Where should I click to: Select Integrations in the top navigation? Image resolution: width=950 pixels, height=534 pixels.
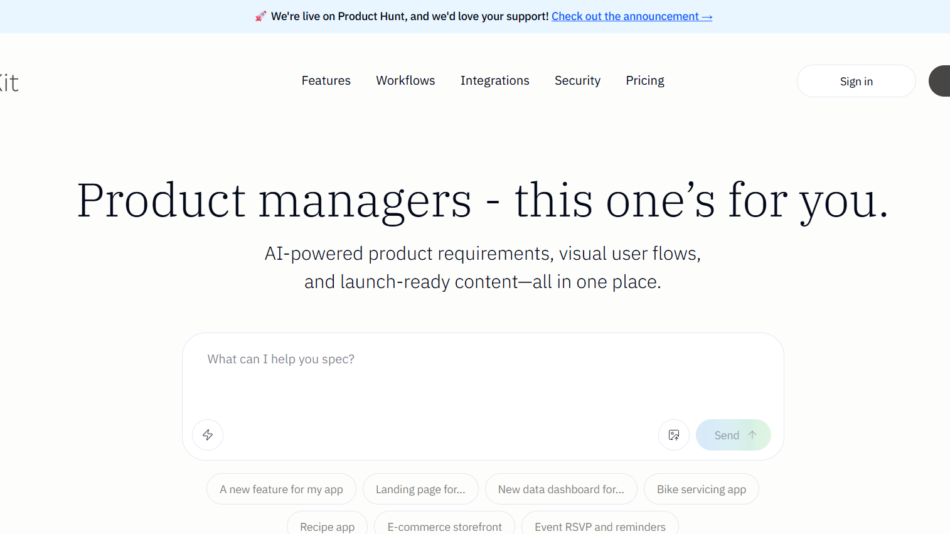click(495, 81)
